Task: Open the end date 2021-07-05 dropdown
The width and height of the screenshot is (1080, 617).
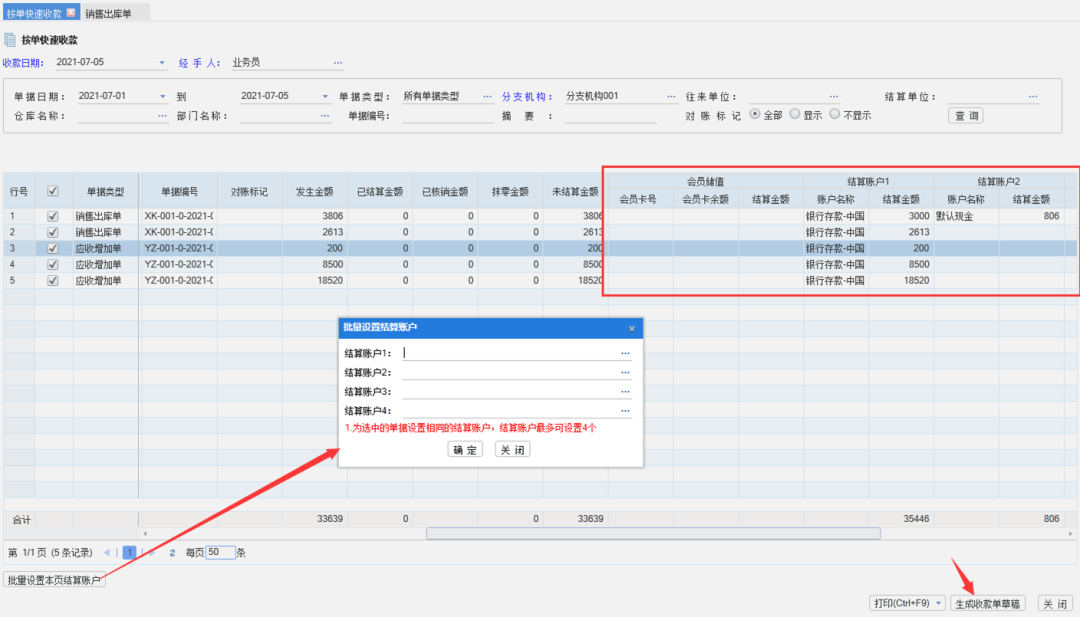Action: point(325,96)
